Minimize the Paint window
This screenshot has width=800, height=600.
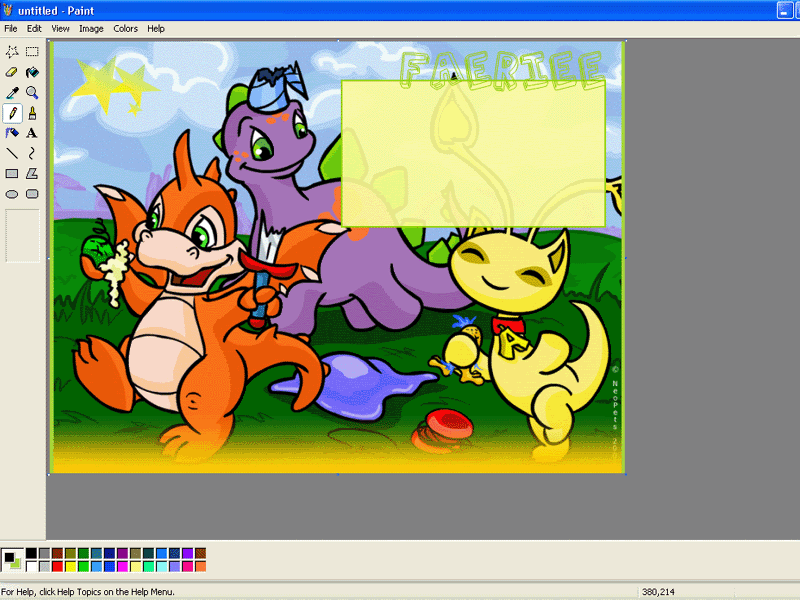point(784,10)
